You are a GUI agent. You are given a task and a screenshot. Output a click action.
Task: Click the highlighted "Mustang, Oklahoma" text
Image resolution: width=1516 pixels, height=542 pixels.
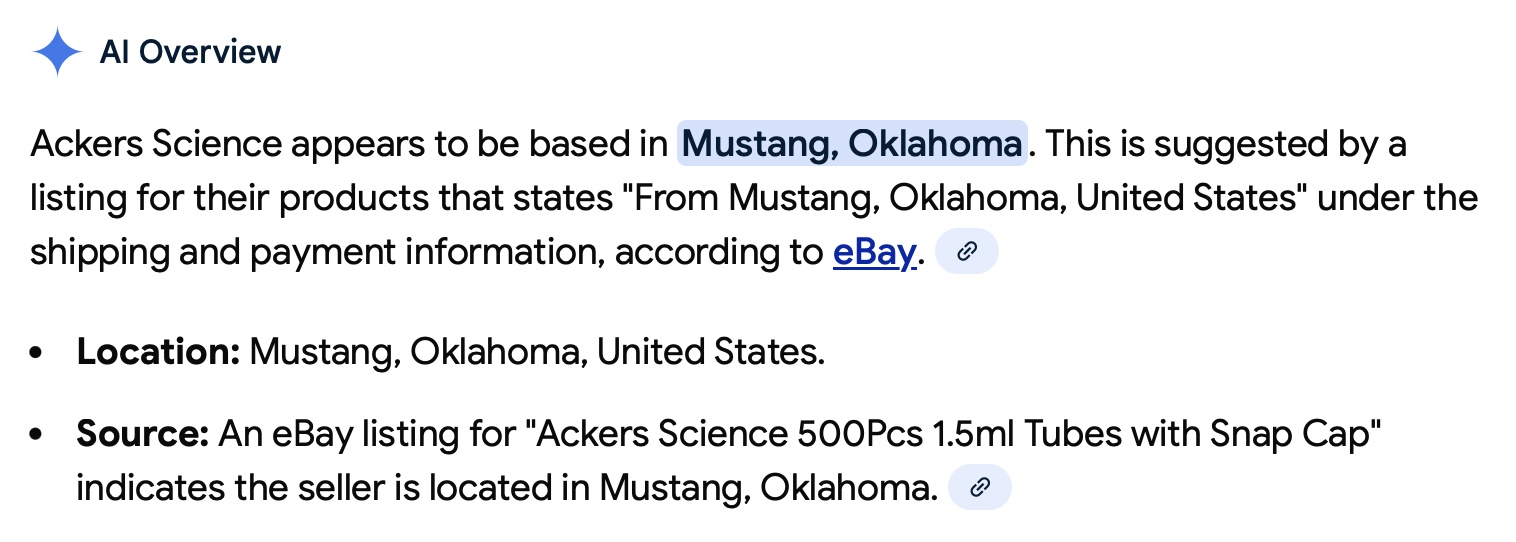(852, 145)
